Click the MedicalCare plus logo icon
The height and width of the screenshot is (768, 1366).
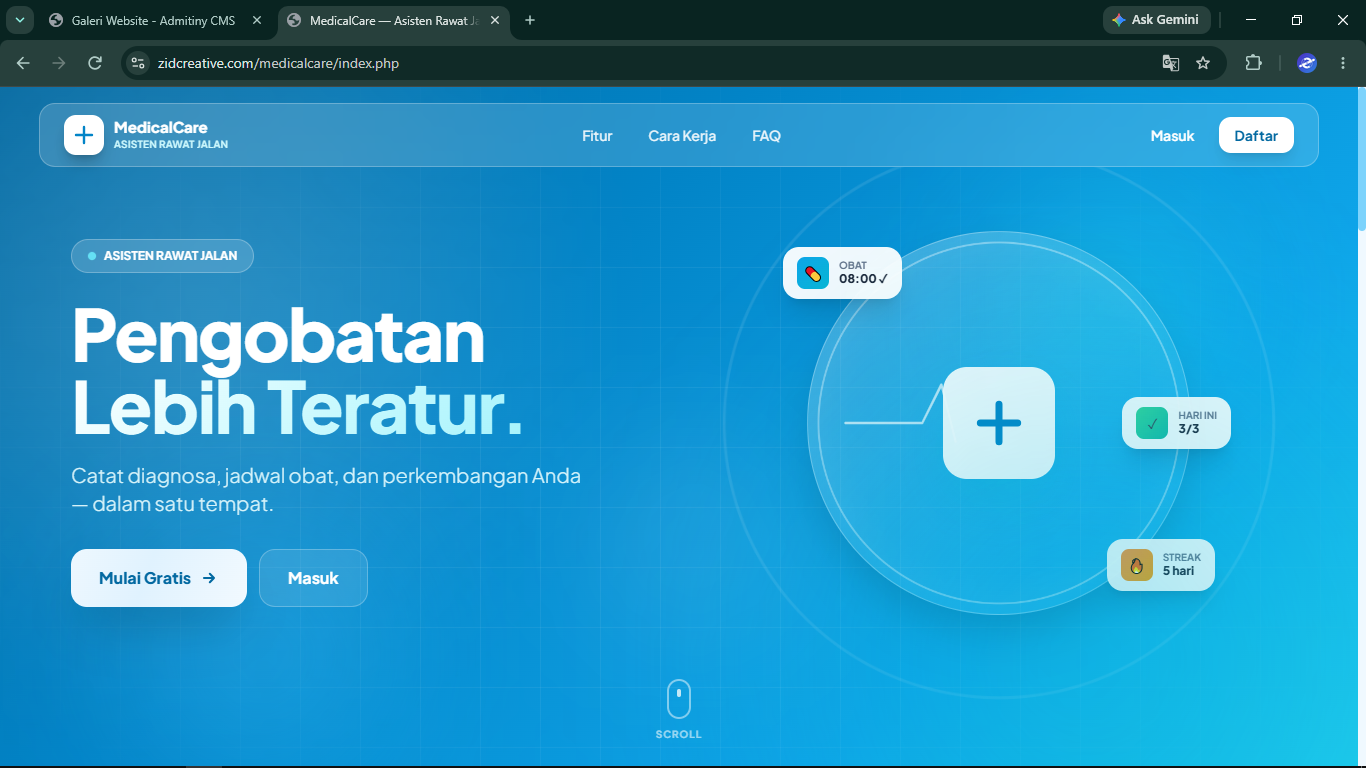tap(84, 135)
